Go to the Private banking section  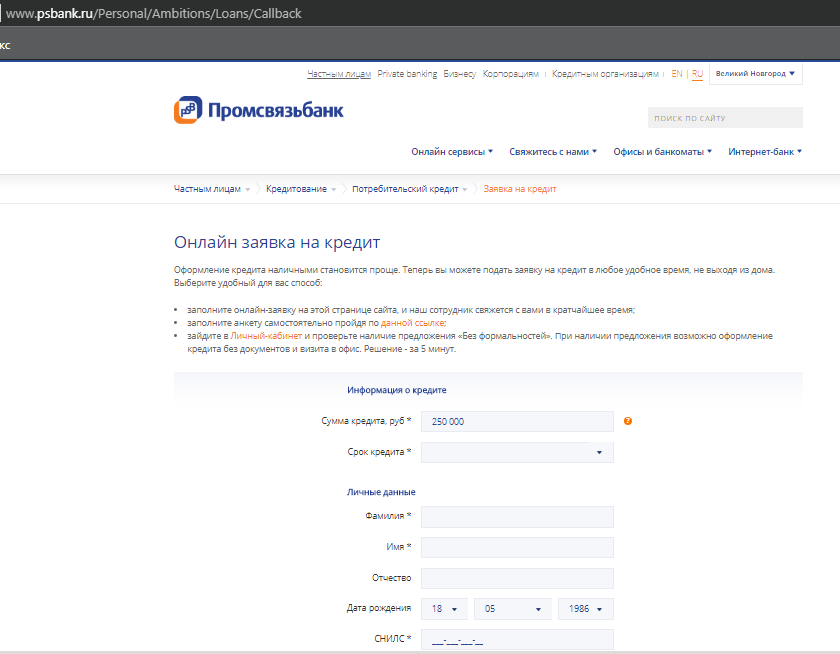pyautogui.click(x=407, y=73)
